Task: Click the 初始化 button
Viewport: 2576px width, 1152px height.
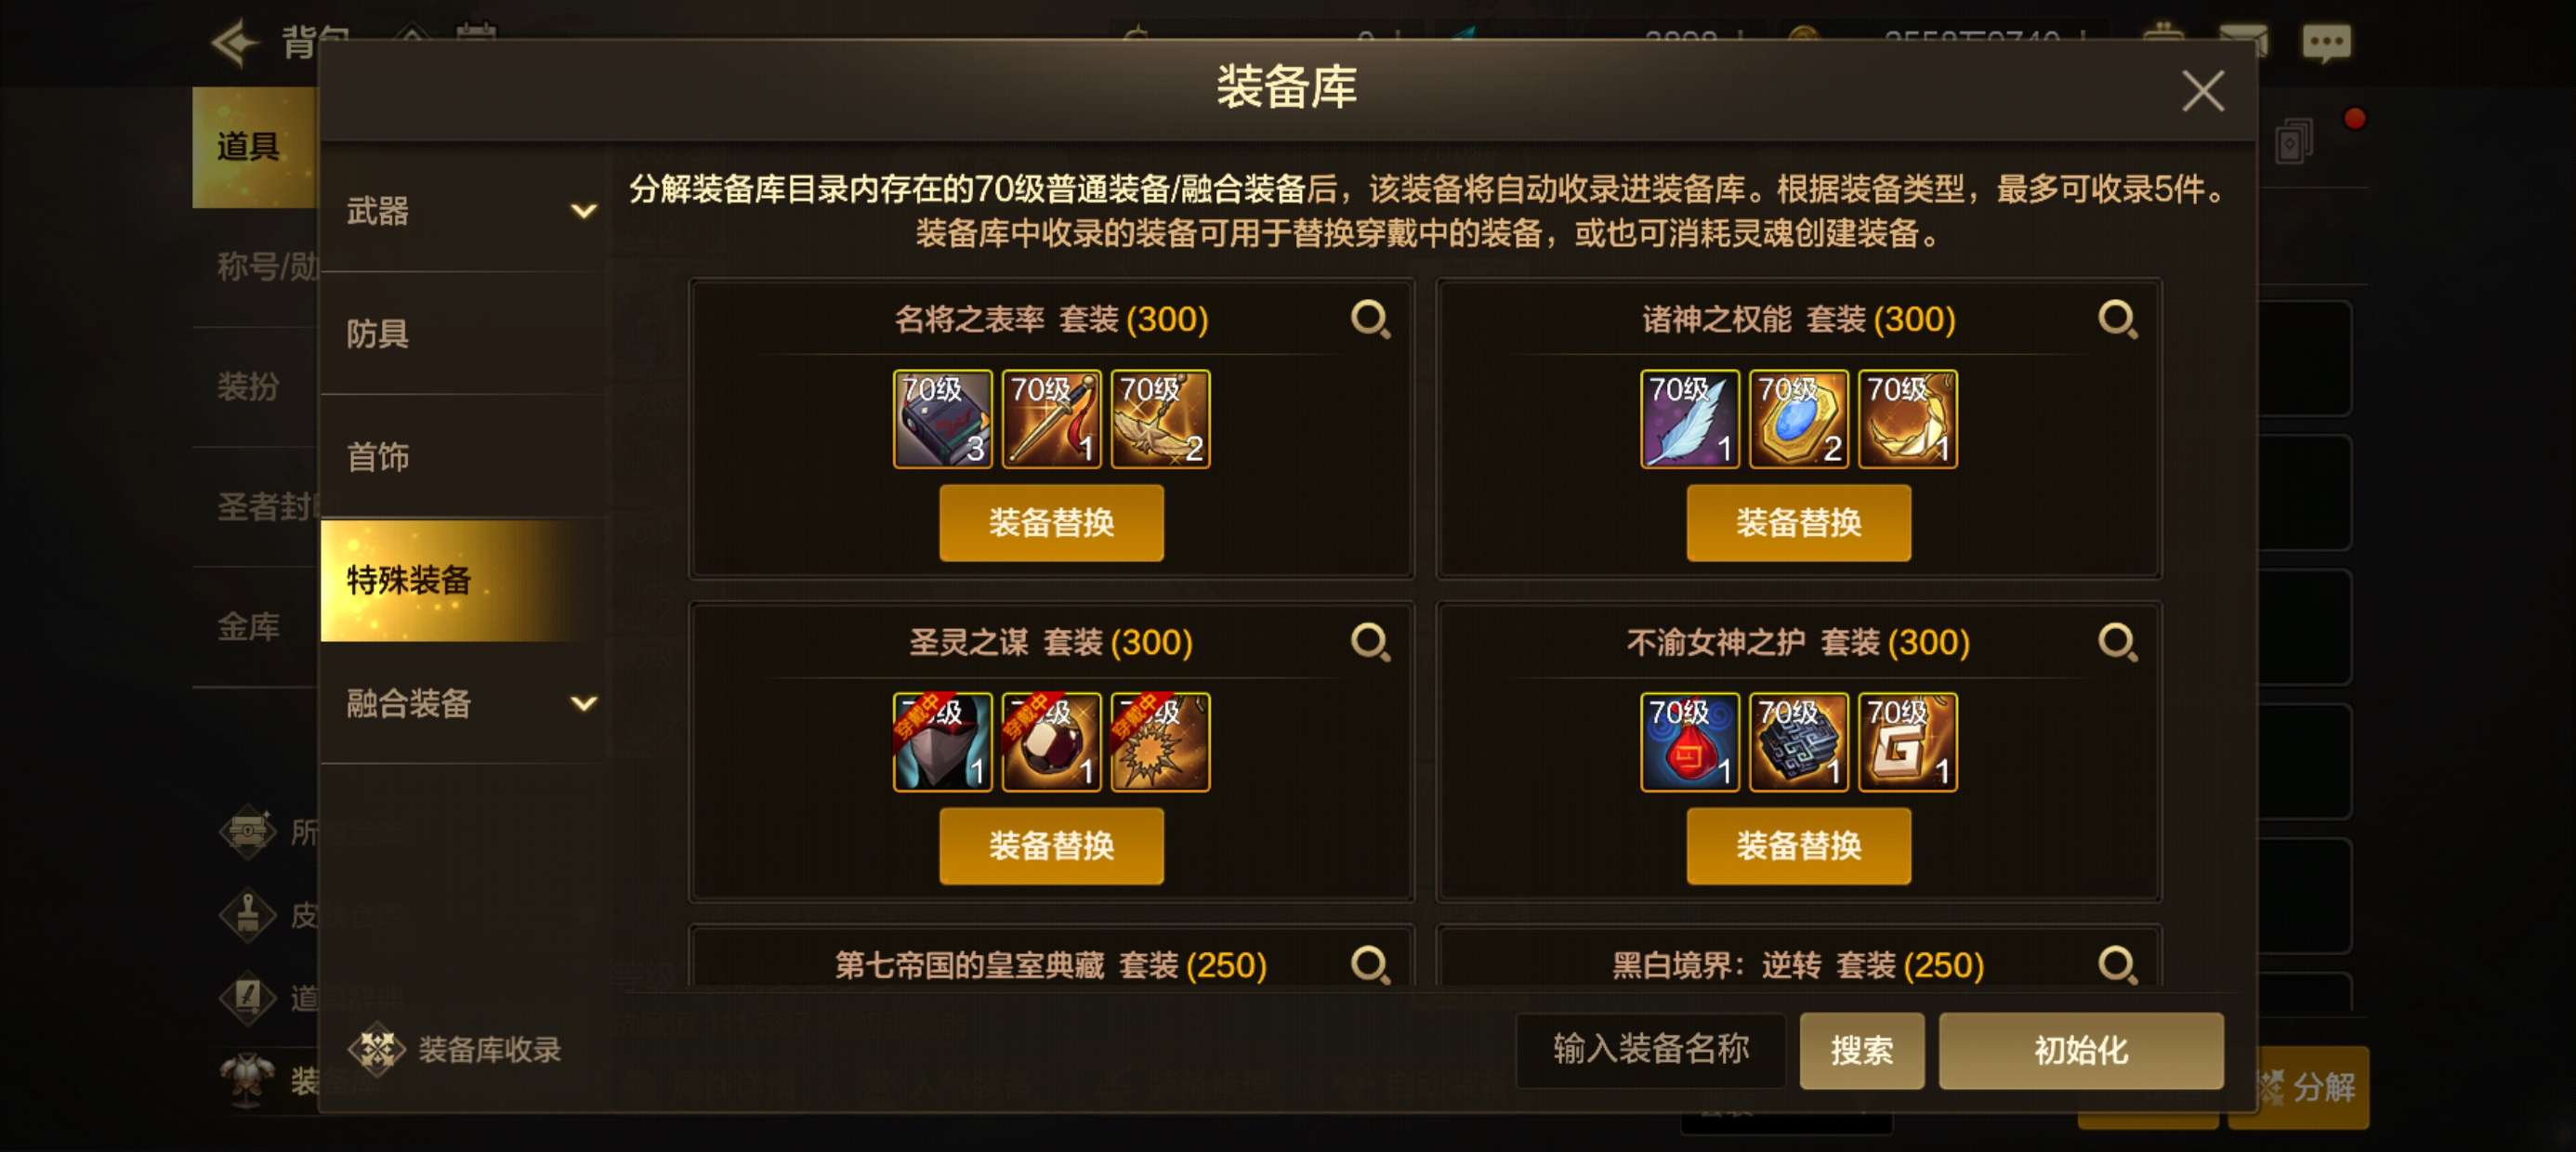Action: [2080, 1050]
